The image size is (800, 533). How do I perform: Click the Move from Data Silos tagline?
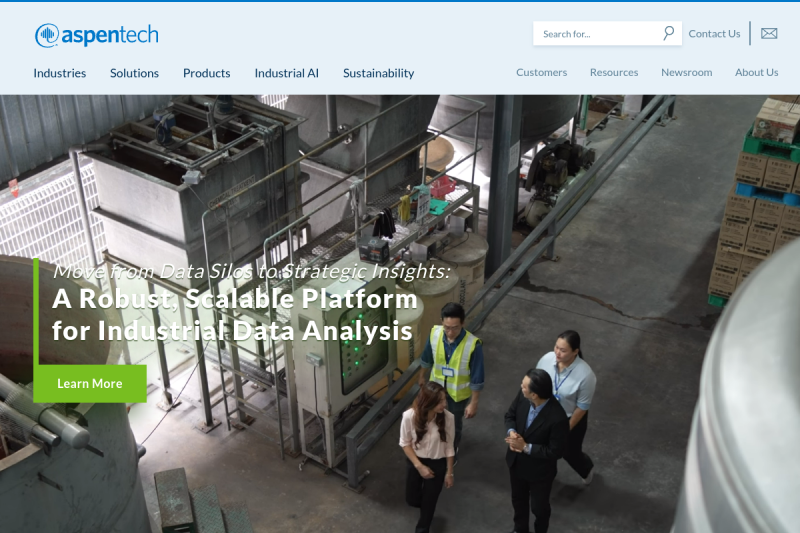(x=252, y=271)
